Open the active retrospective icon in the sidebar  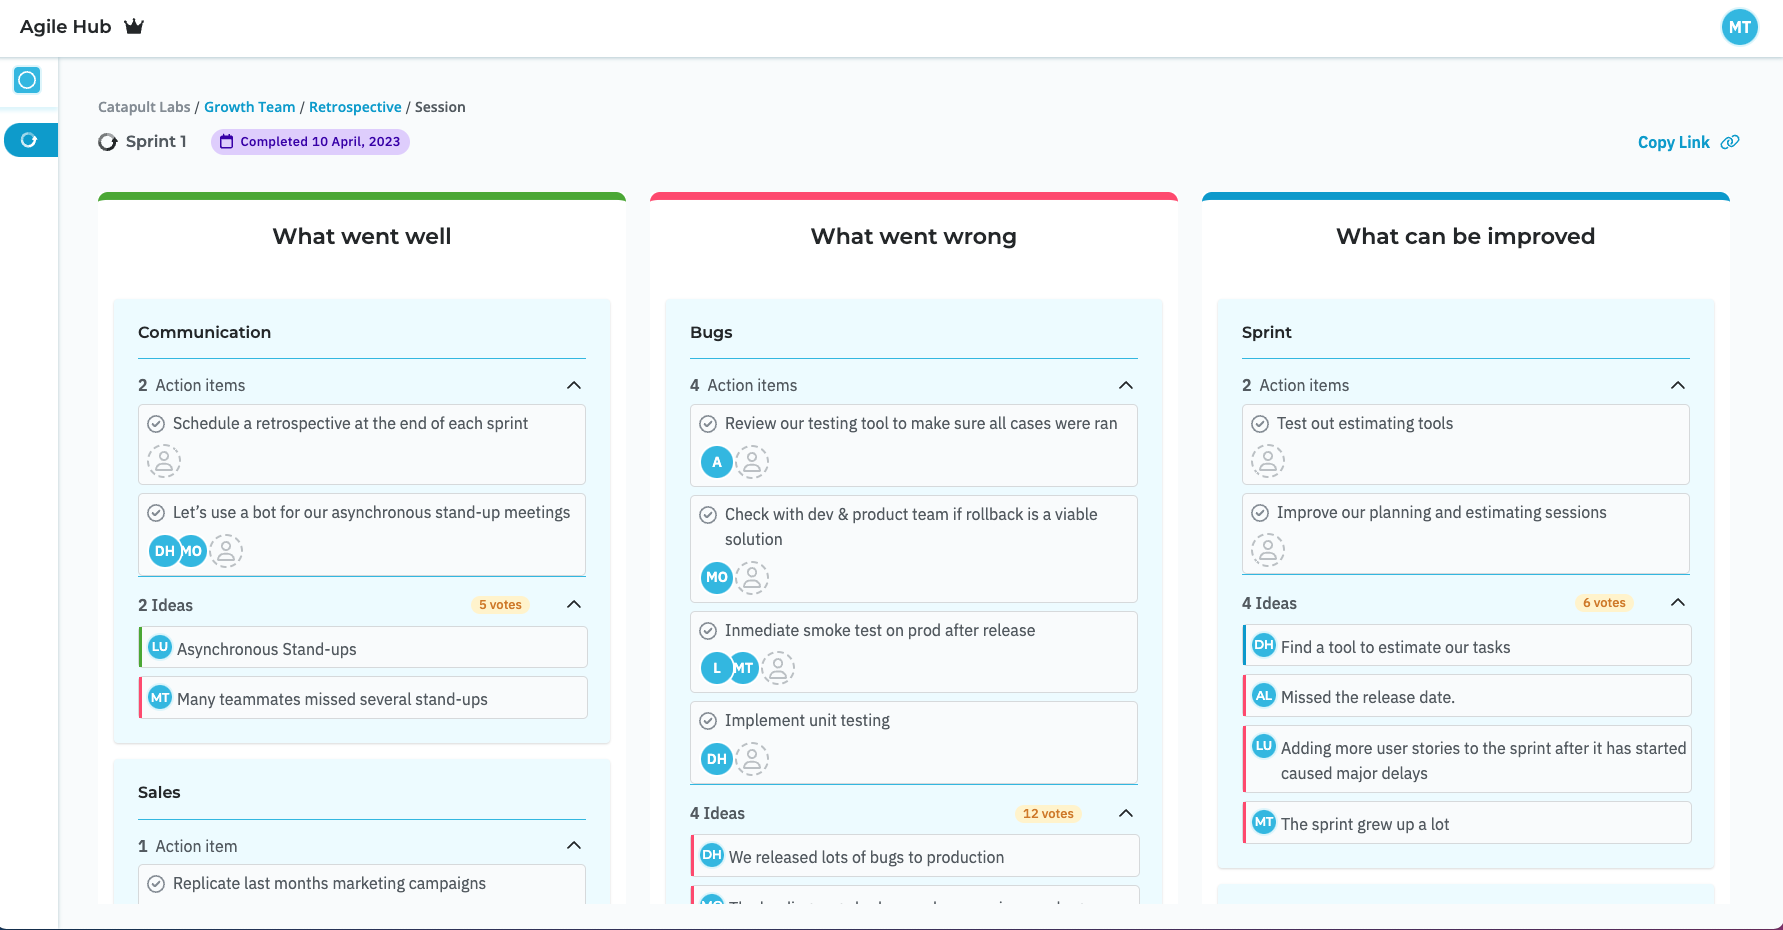coord(27,140)
